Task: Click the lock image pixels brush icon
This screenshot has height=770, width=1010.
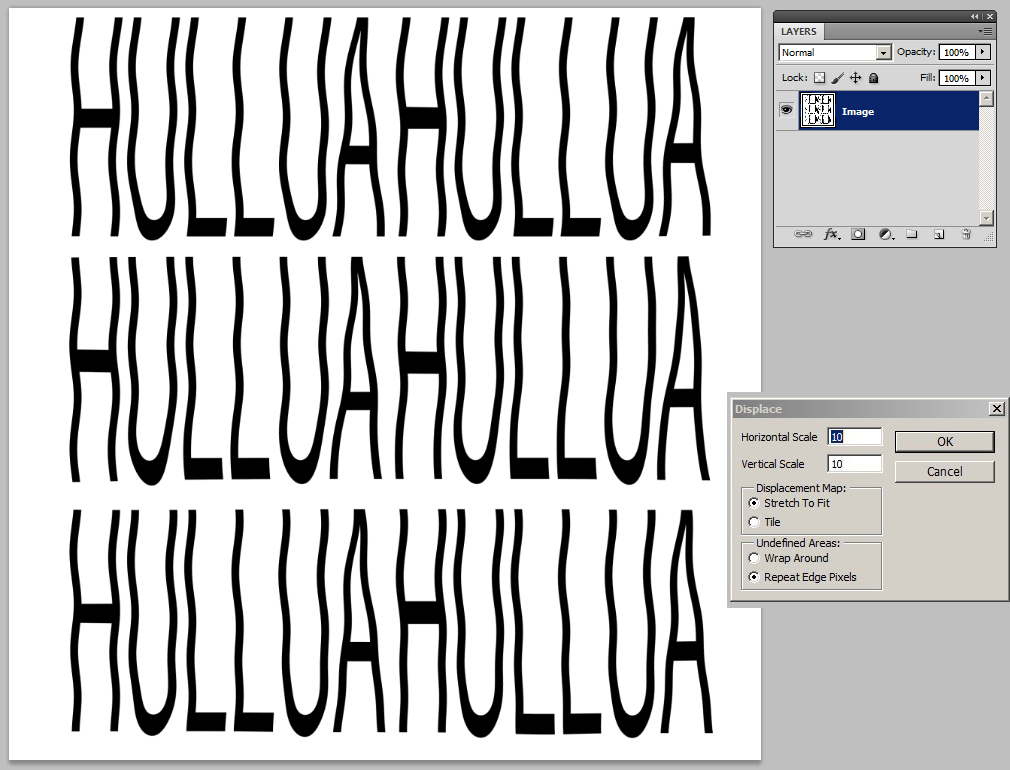Action: click(x=837, y=78)
